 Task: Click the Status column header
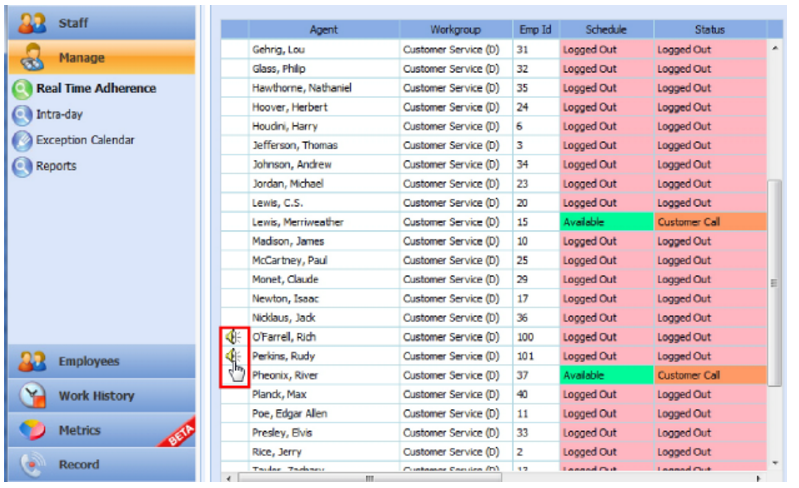coord(709,30)
